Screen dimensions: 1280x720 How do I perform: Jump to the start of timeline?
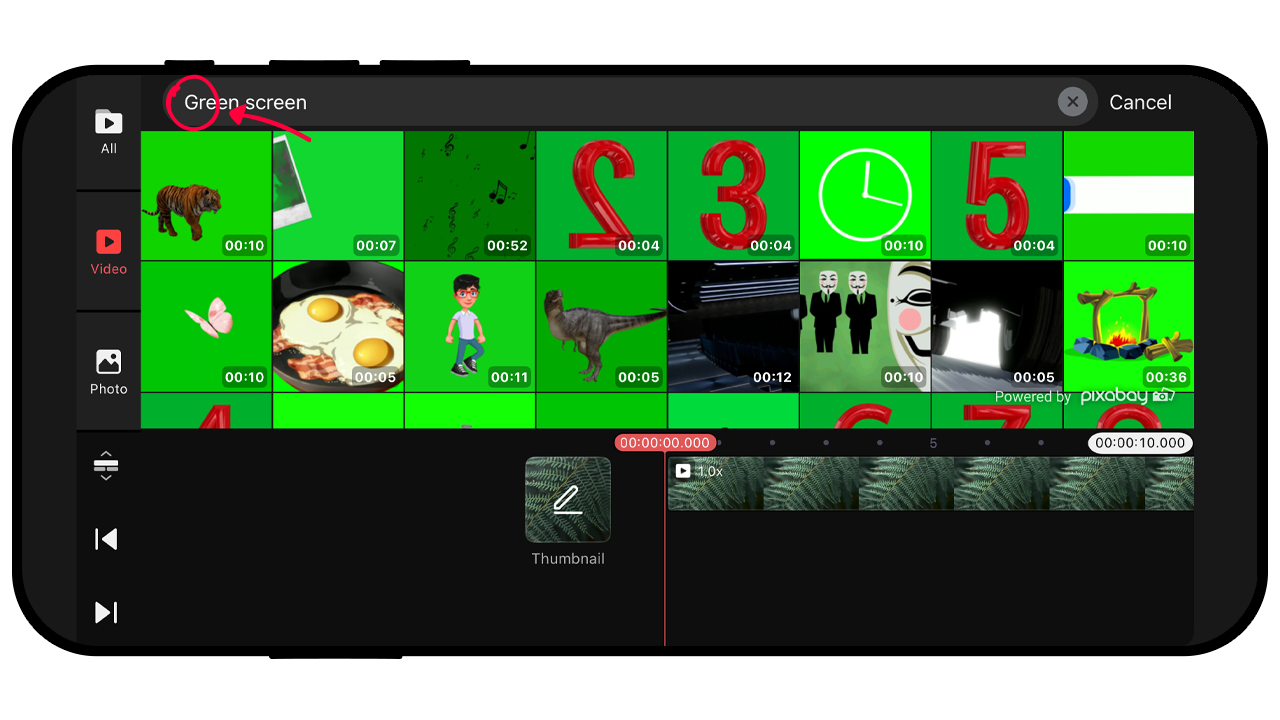coord(106,539)
